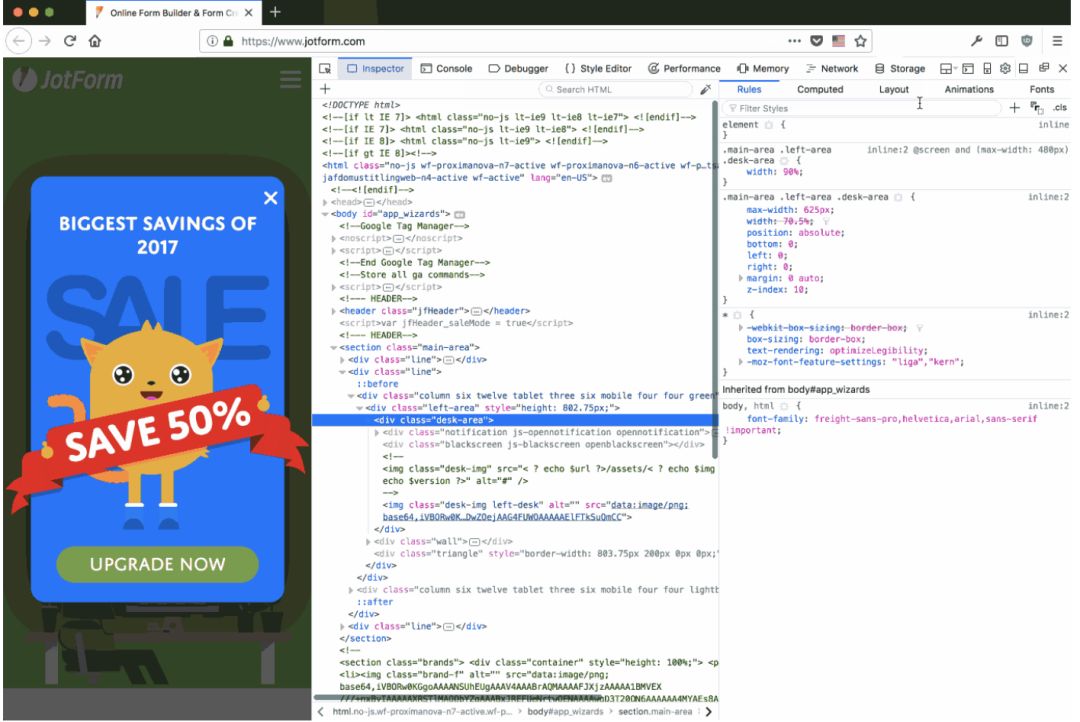Click the Search HTML input field

tap(620, 90)
